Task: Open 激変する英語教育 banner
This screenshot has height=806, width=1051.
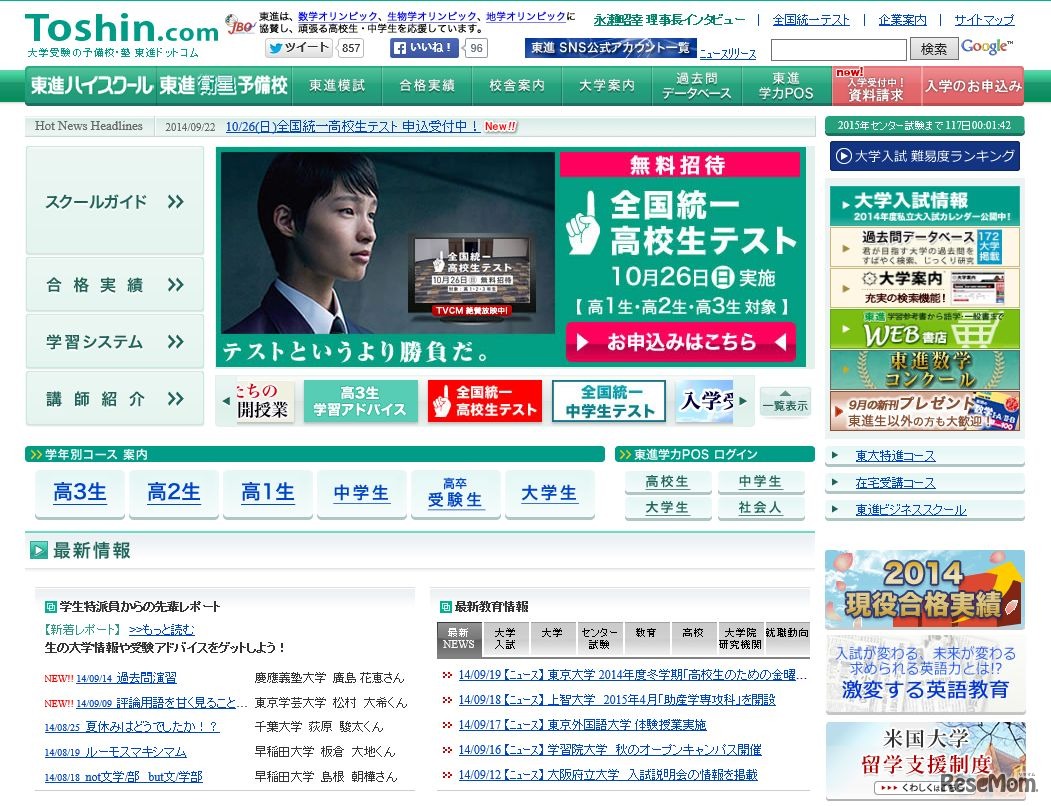Action: (x=924, y=674)
